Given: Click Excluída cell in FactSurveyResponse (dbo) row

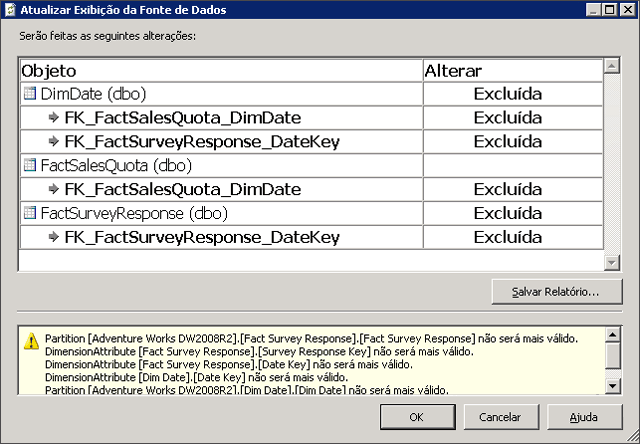Looking at the screenshot, I should (x=513, y=213).
